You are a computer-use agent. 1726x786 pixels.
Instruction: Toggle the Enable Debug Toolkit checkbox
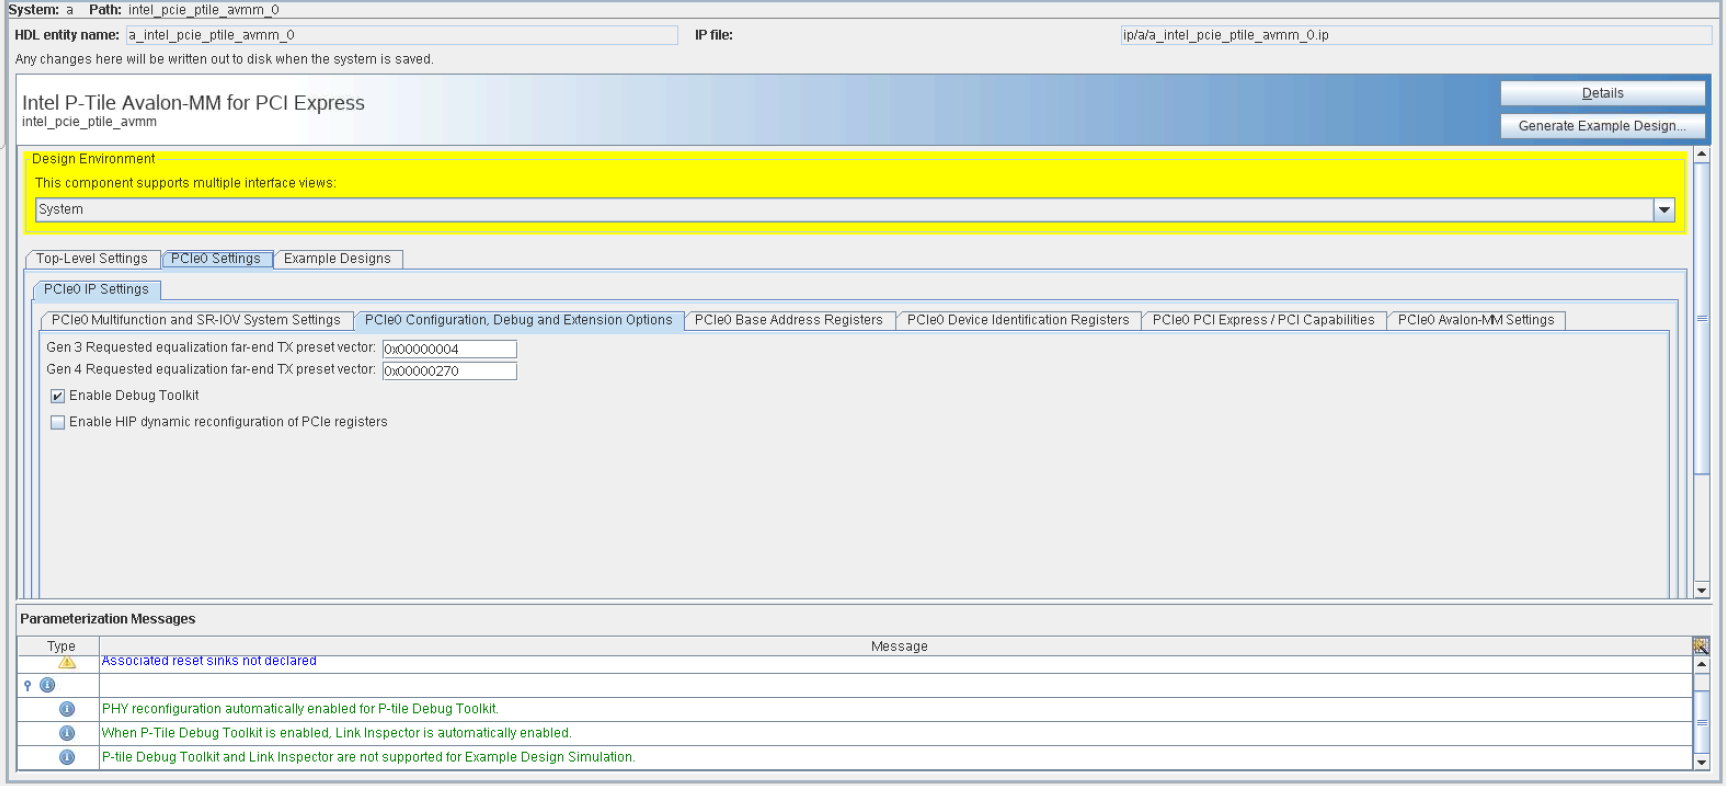tap(58, 396)
